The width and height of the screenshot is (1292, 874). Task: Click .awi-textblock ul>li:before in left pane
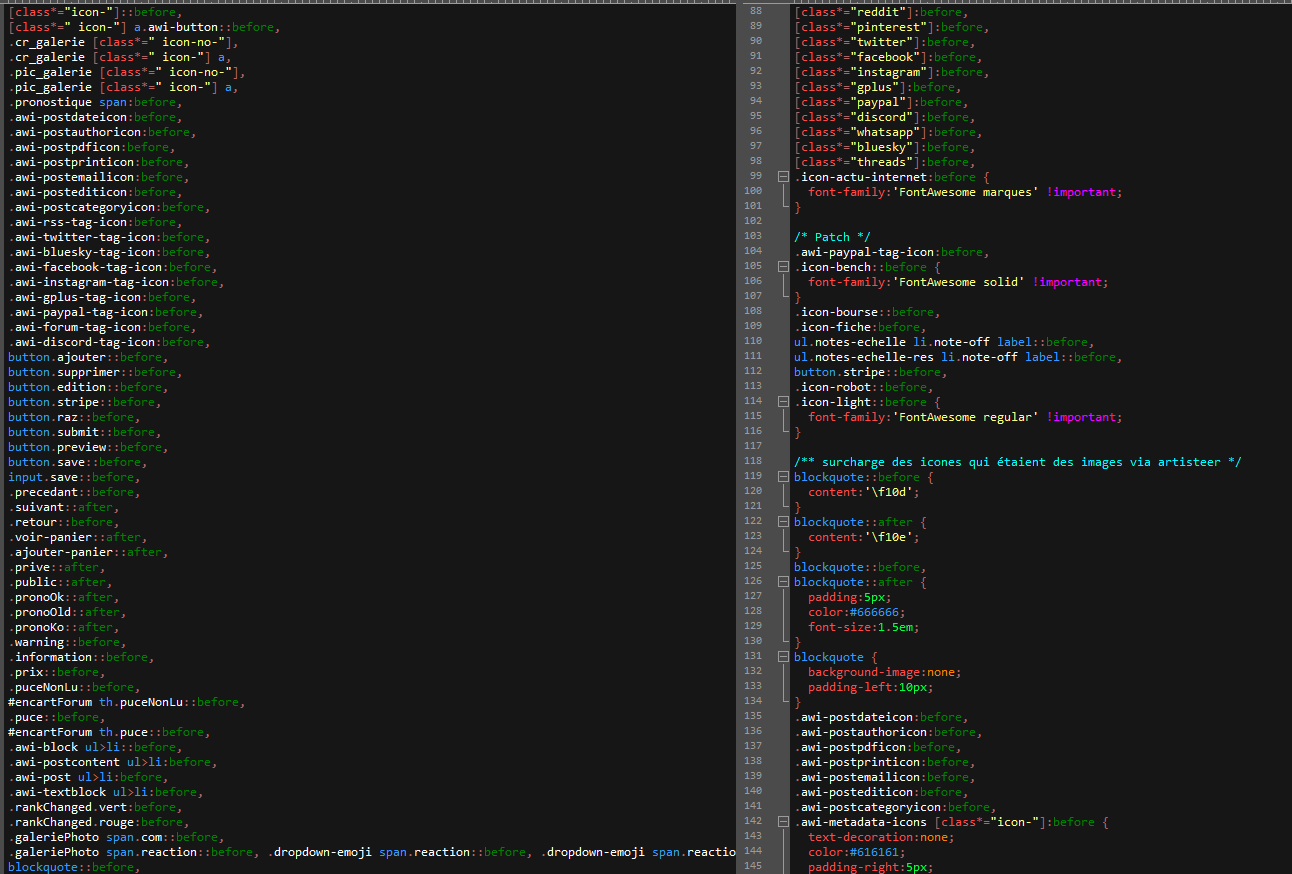tap(106, 792)
